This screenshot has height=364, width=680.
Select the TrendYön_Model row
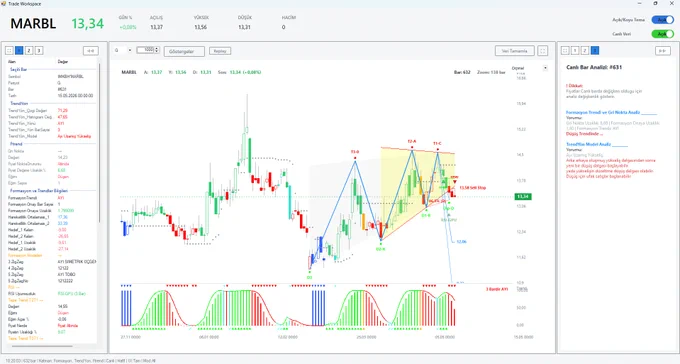point(51,136)
